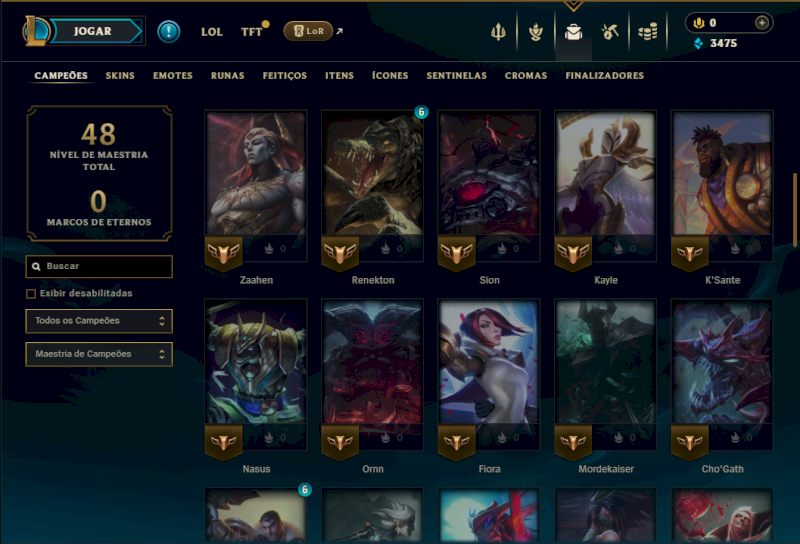The image size is (800, 544).
Task: Expand the Maestria de Campeões dropdown
Action: (x=99, y=354)
